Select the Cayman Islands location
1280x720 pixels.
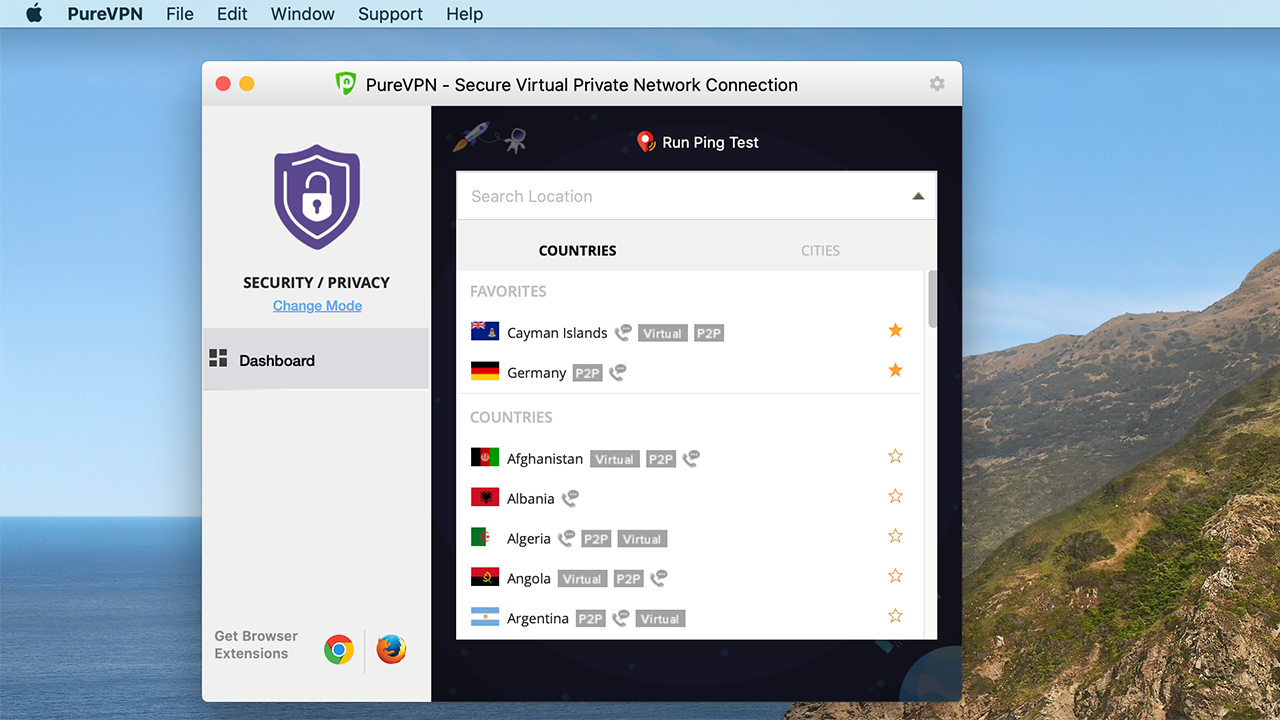pos(557,333)
